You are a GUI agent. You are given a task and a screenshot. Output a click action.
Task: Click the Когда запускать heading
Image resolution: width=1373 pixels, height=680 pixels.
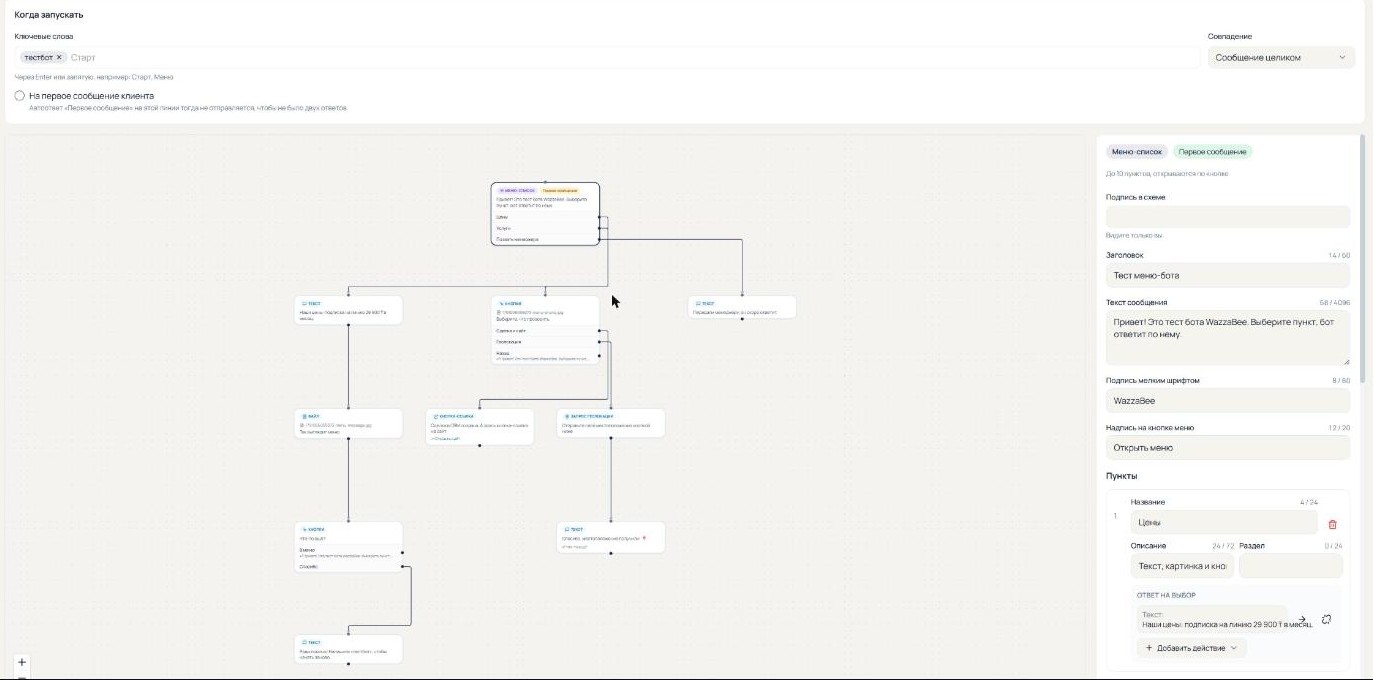(49, 15)
